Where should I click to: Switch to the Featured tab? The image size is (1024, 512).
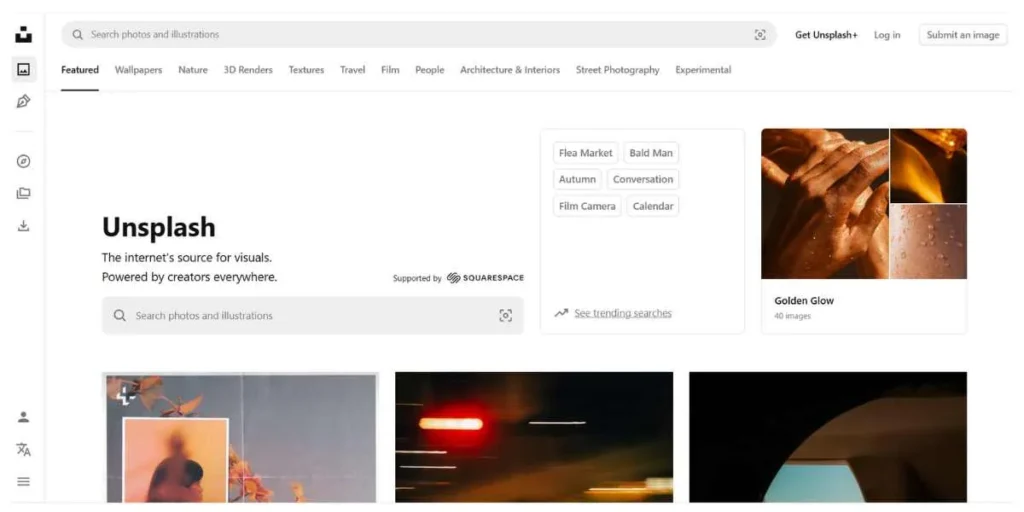(x=80, y=70)
